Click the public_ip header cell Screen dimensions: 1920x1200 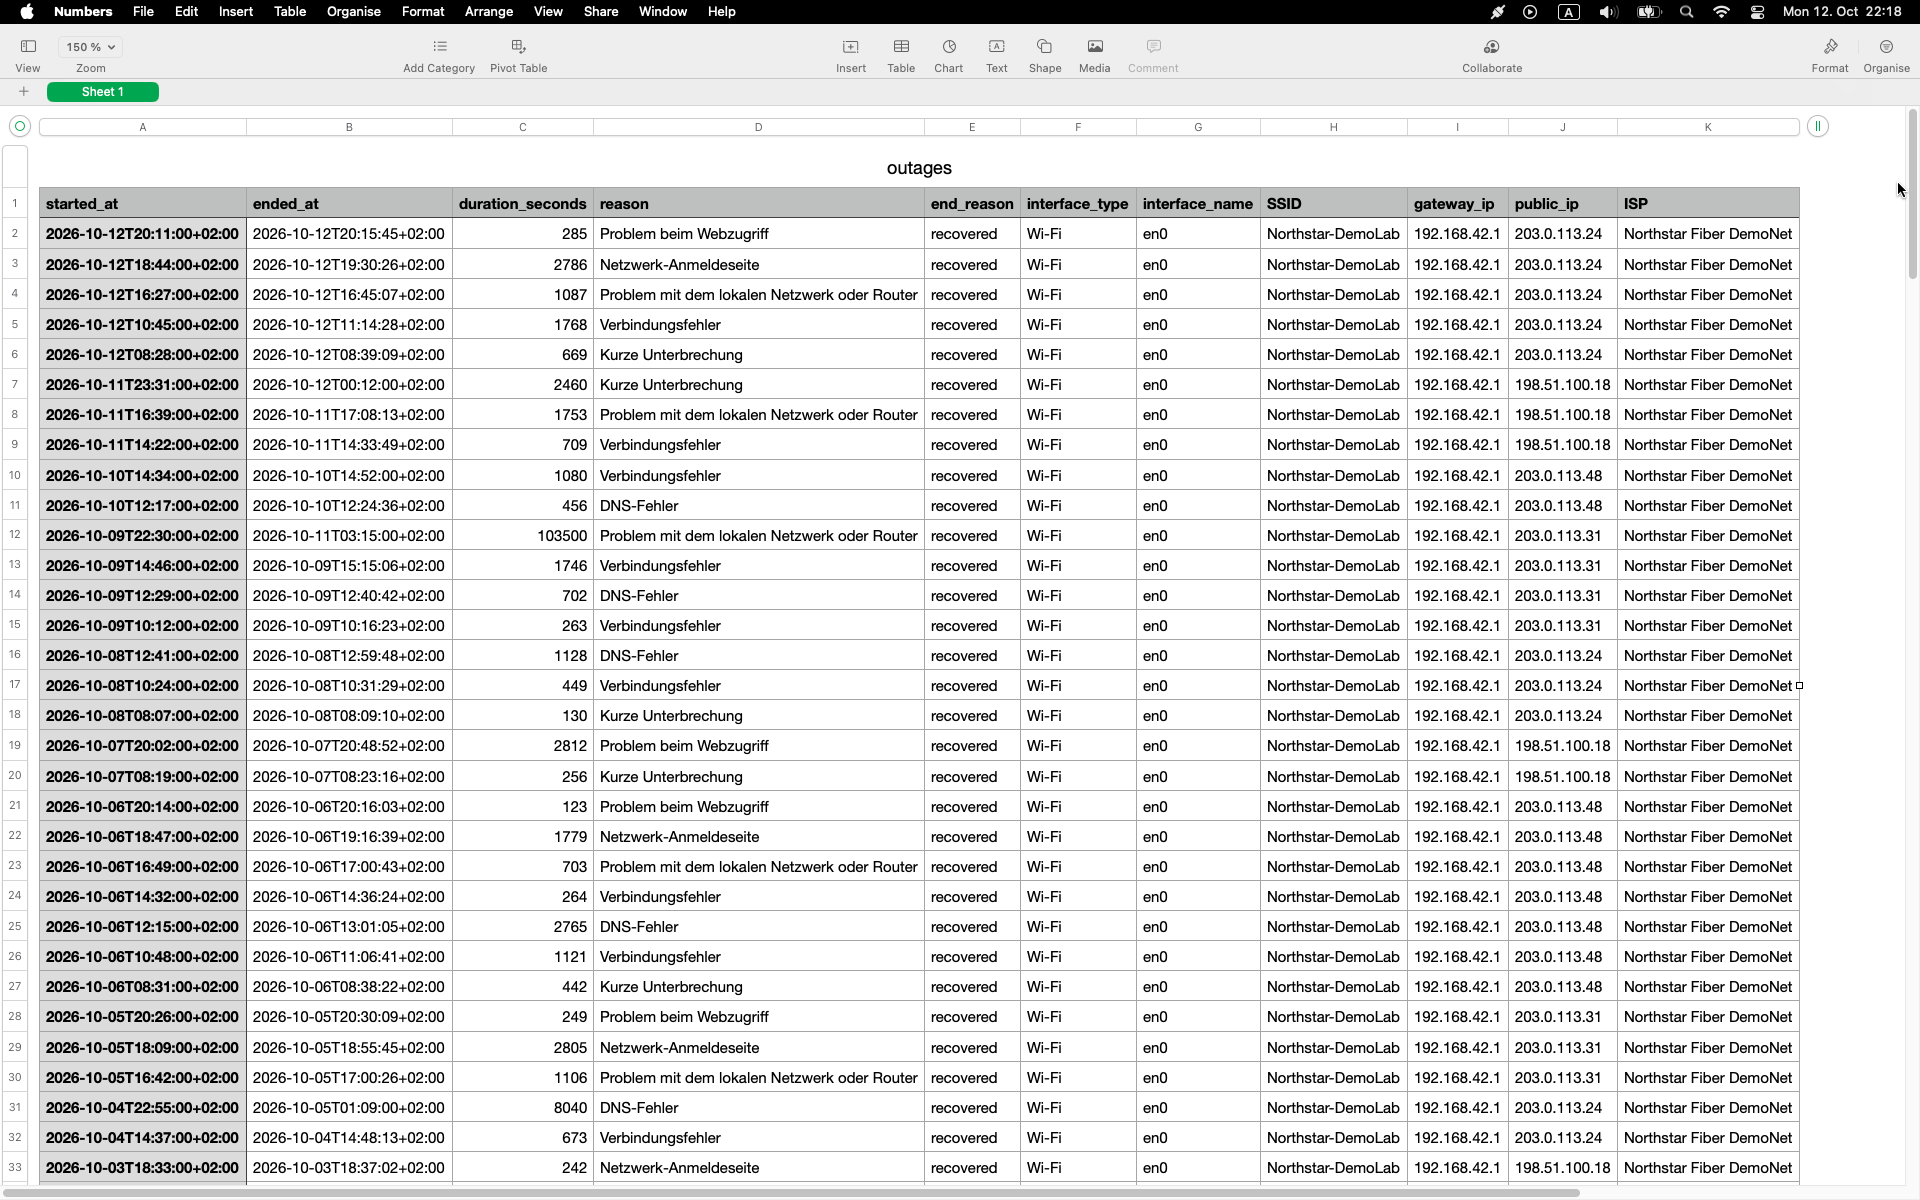click(x=1563, y=204)
